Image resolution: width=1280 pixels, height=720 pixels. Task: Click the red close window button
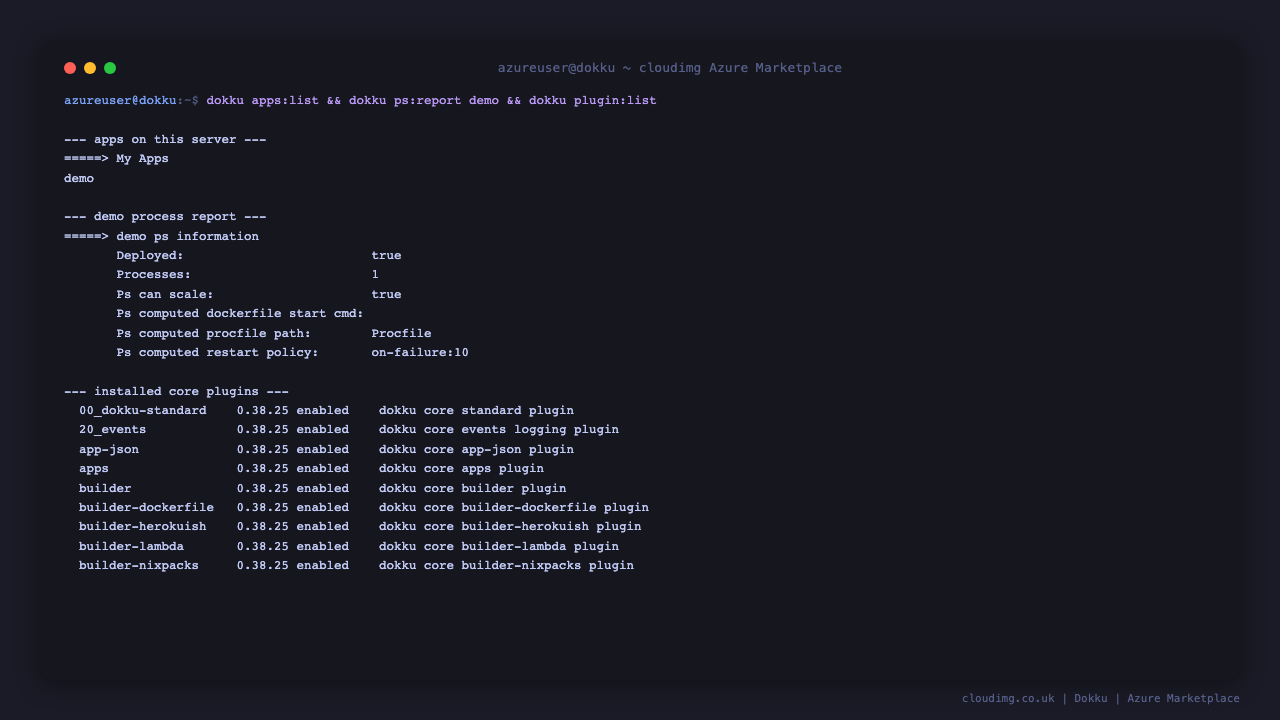(x=70, y=68)
